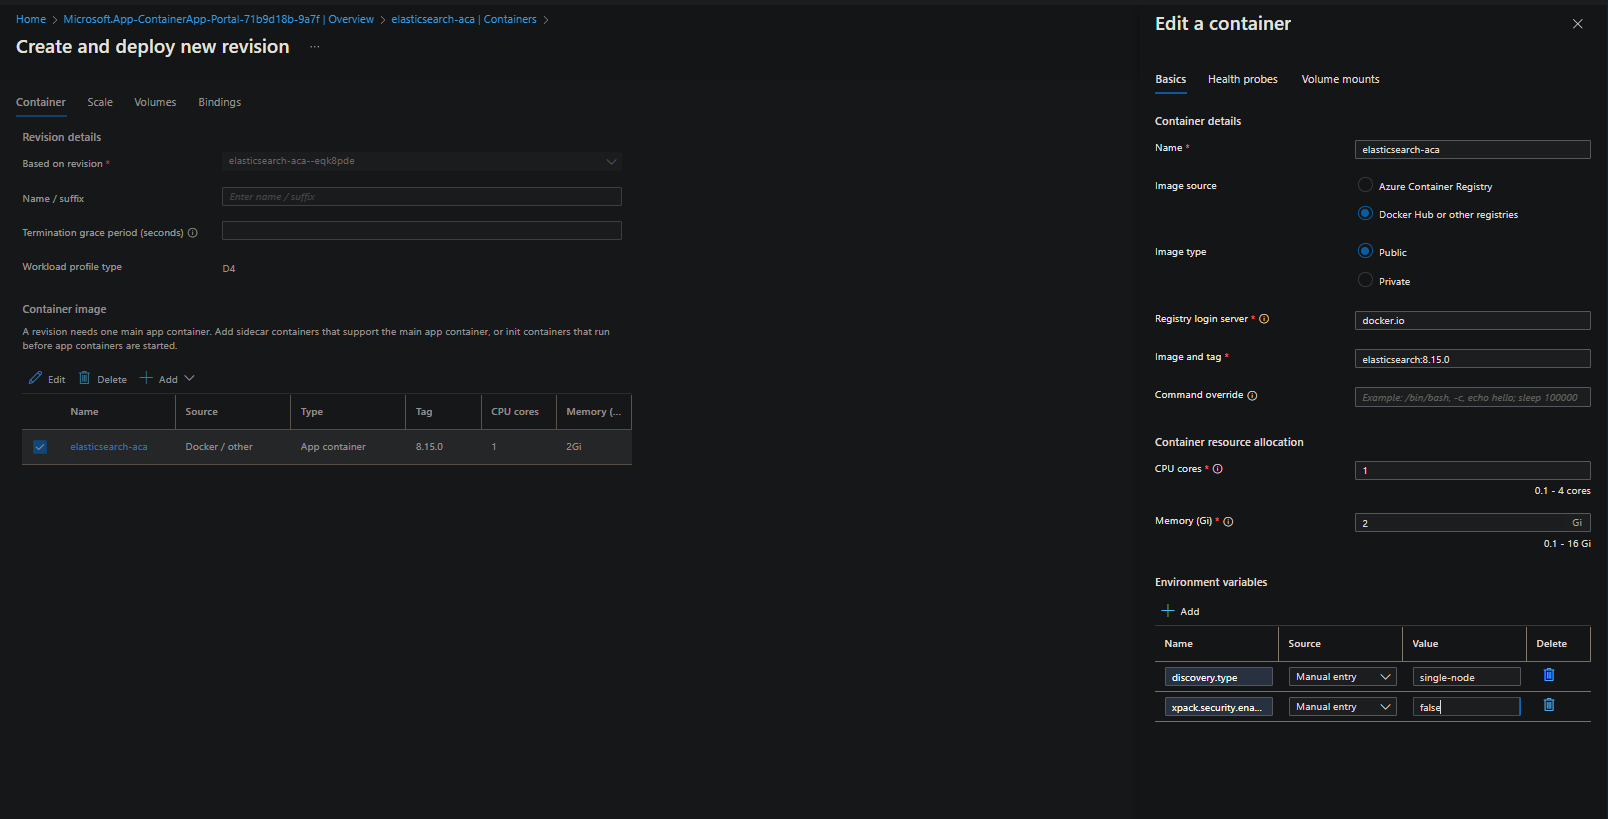Click the Value column header in environment variables
The height and width of the screenshot is (819, 1608).
click(x=1425, y=644)
